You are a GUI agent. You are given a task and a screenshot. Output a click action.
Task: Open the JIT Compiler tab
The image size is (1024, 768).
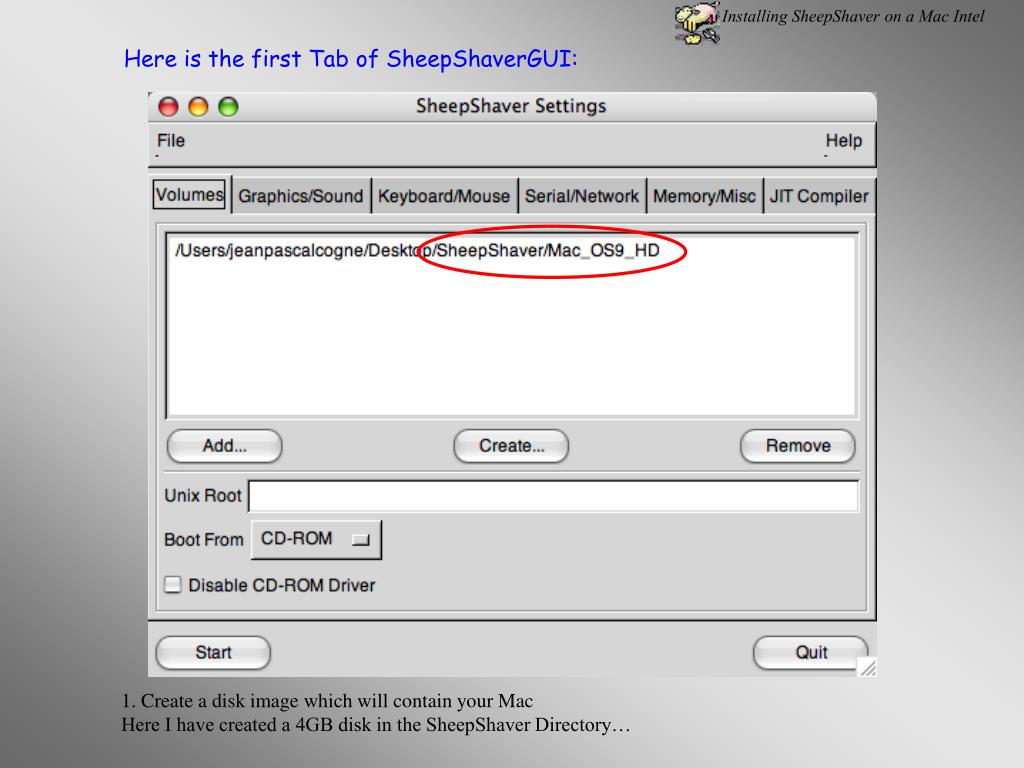click(819, 196)
